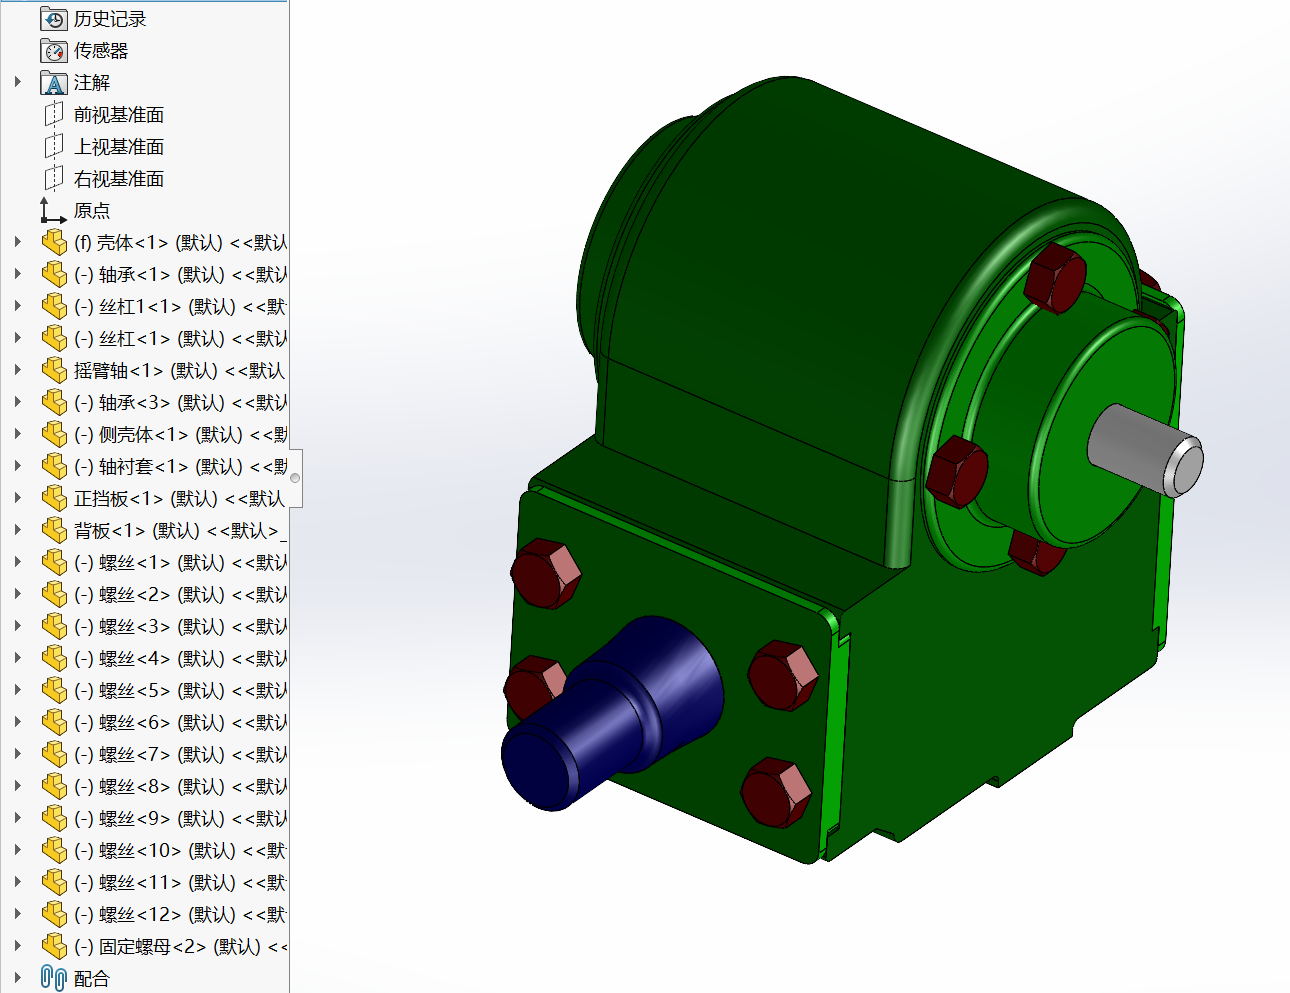Click the 原点 origin icon
The height and width of the screenshot is (993, 1290).
pyautogui.click(x=54, y=211)
